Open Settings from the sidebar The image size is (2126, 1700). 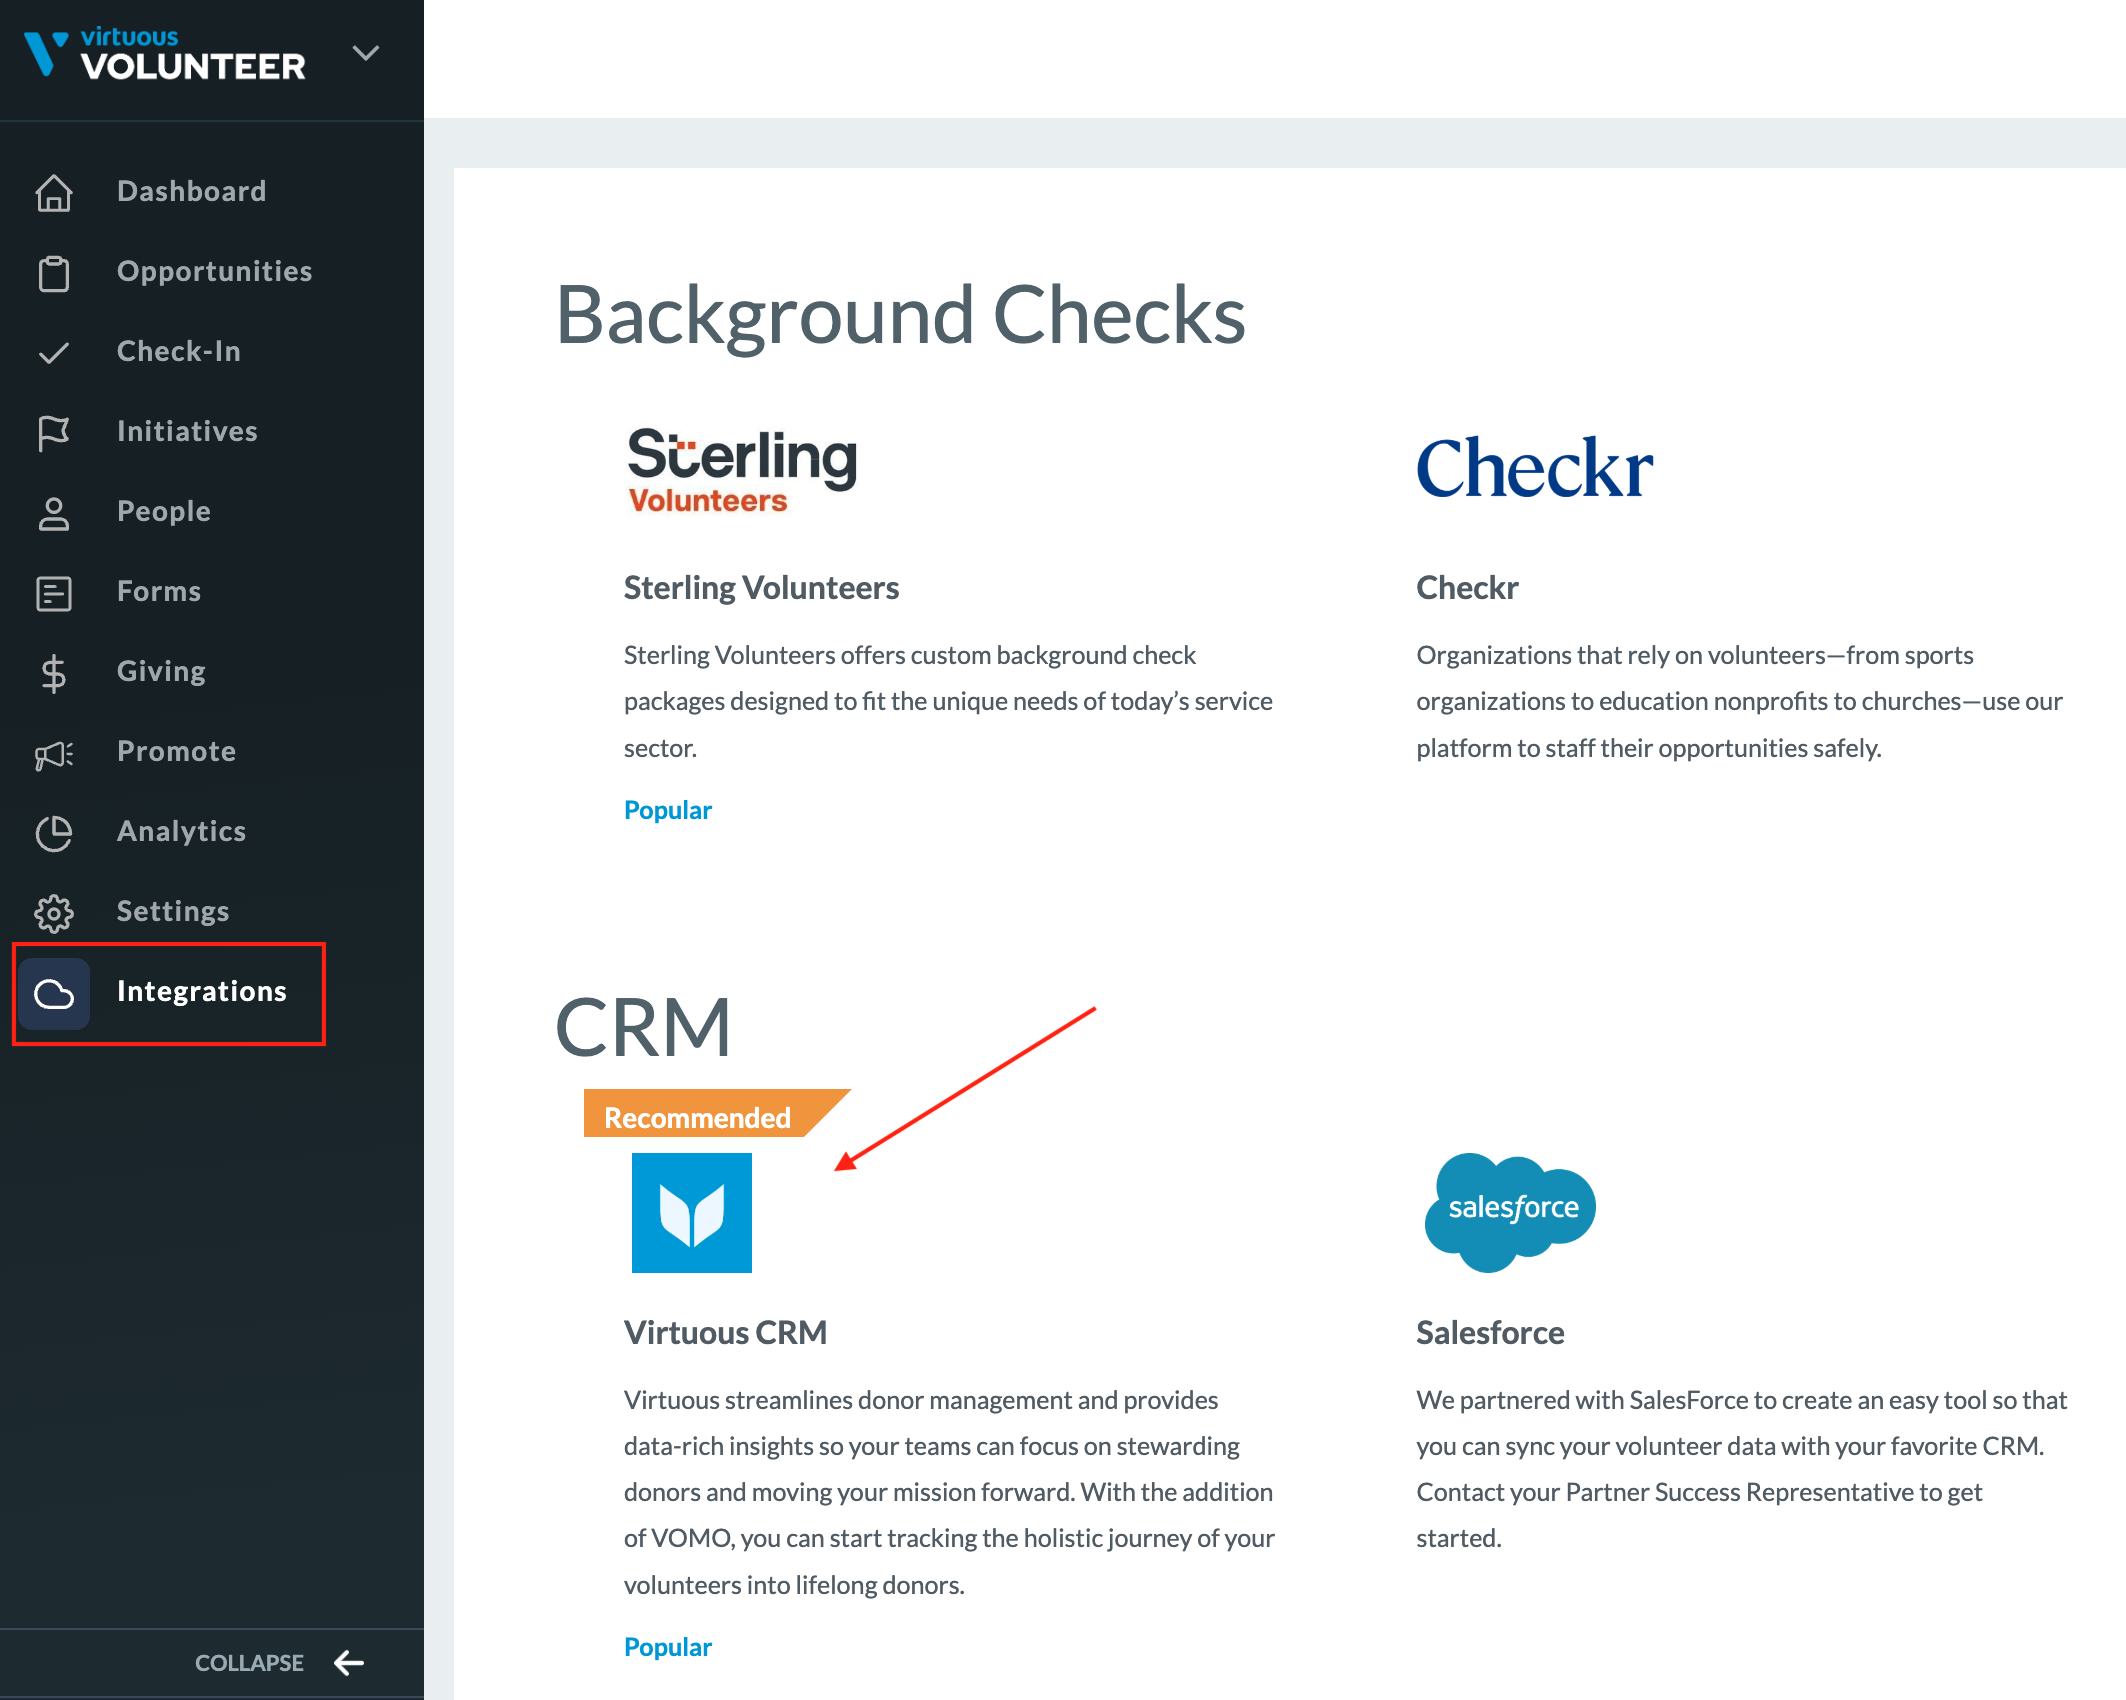tap(172, 911)
